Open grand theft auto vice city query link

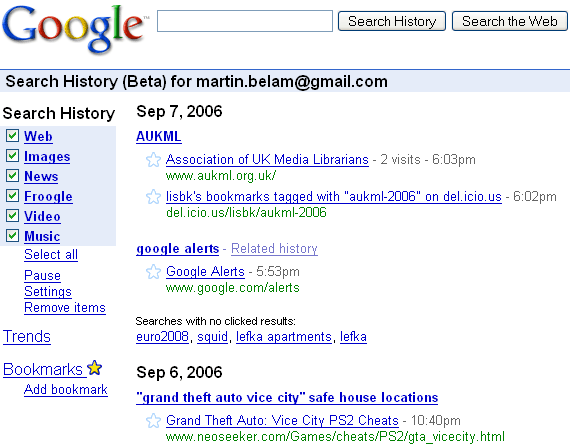tap(287, 397)
